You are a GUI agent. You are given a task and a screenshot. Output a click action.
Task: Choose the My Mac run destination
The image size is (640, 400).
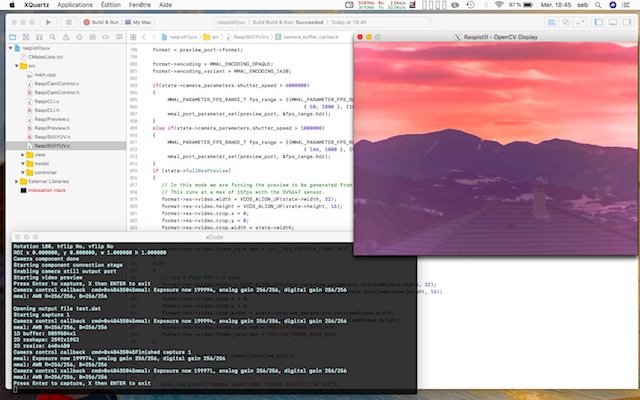coord(138,22)
